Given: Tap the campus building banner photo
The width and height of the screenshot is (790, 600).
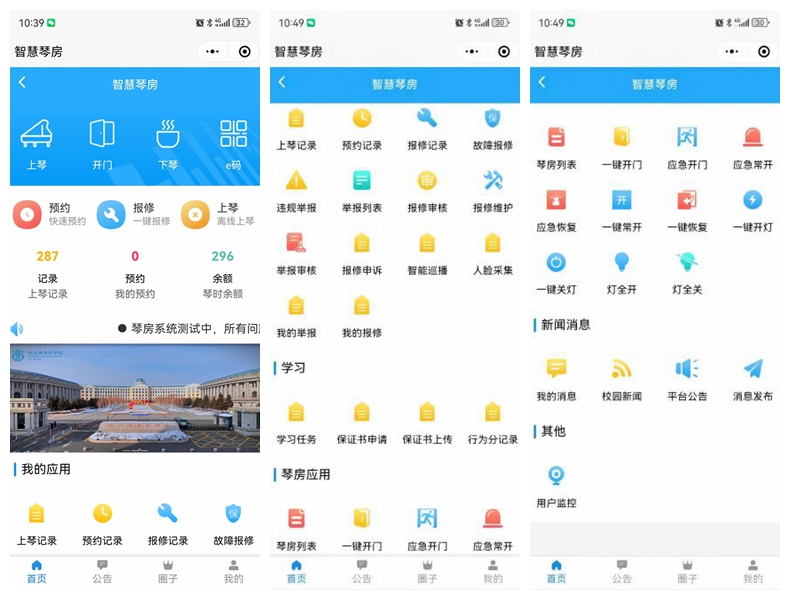Looking at the screenshot, I should coord(135,398).
